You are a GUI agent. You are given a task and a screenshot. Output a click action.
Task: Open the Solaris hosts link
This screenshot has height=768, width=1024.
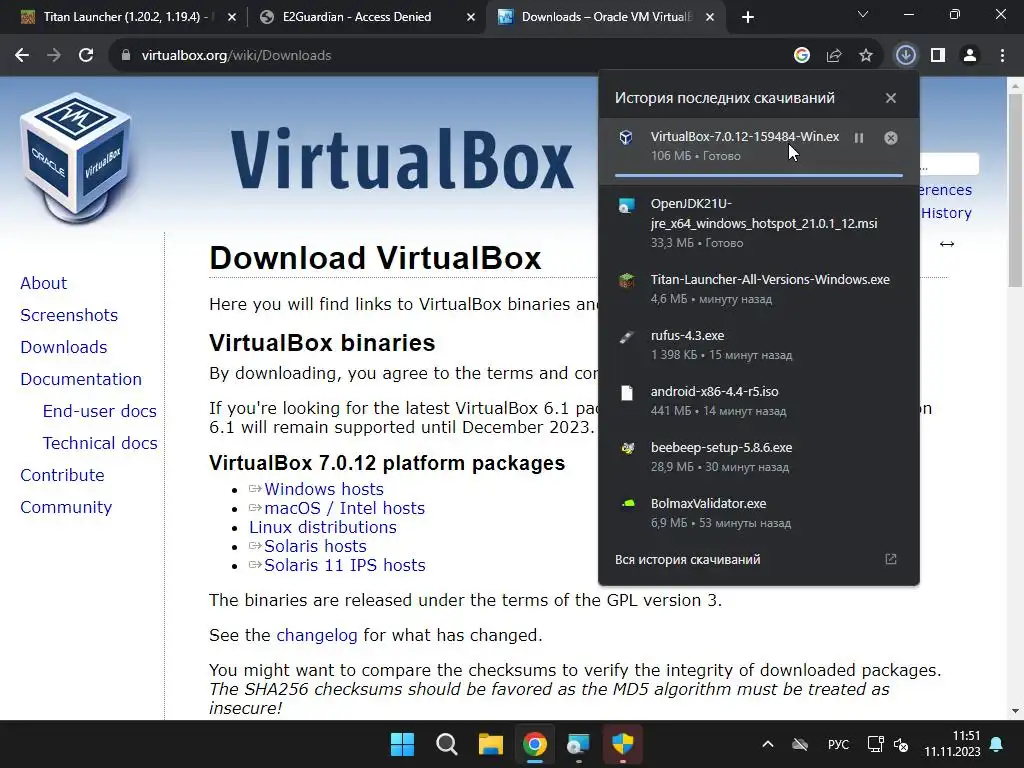click(x=315, y=546)
